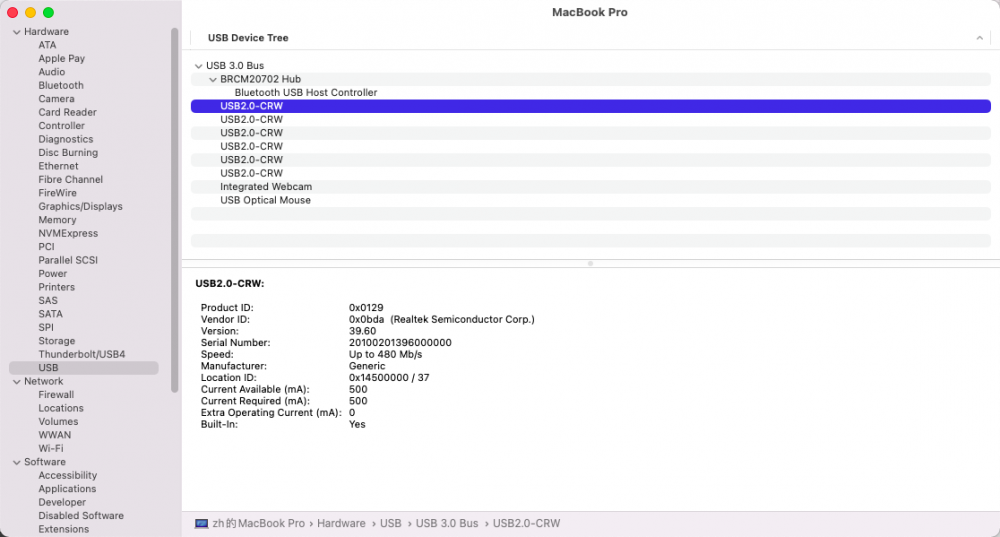Select Memory in the sidebar
The image size is (1000, 537).
point(57,220)
